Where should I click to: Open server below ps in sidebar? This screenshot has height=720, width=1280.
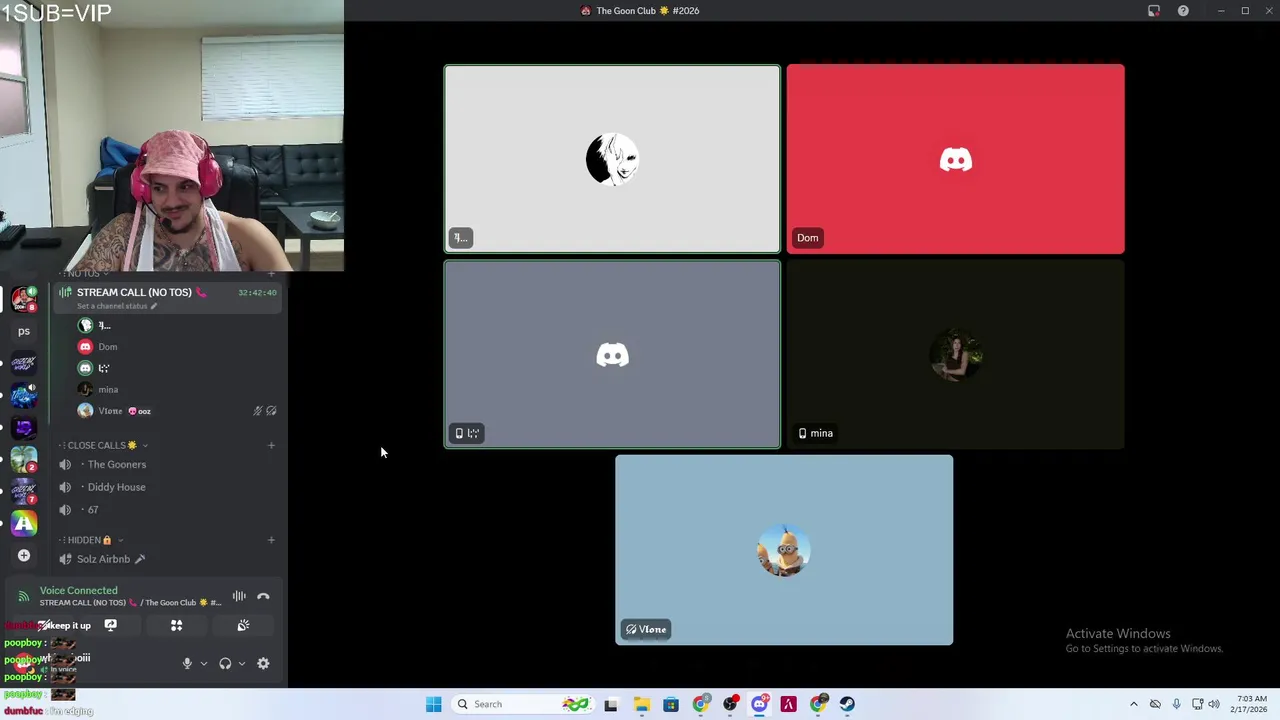24,364
